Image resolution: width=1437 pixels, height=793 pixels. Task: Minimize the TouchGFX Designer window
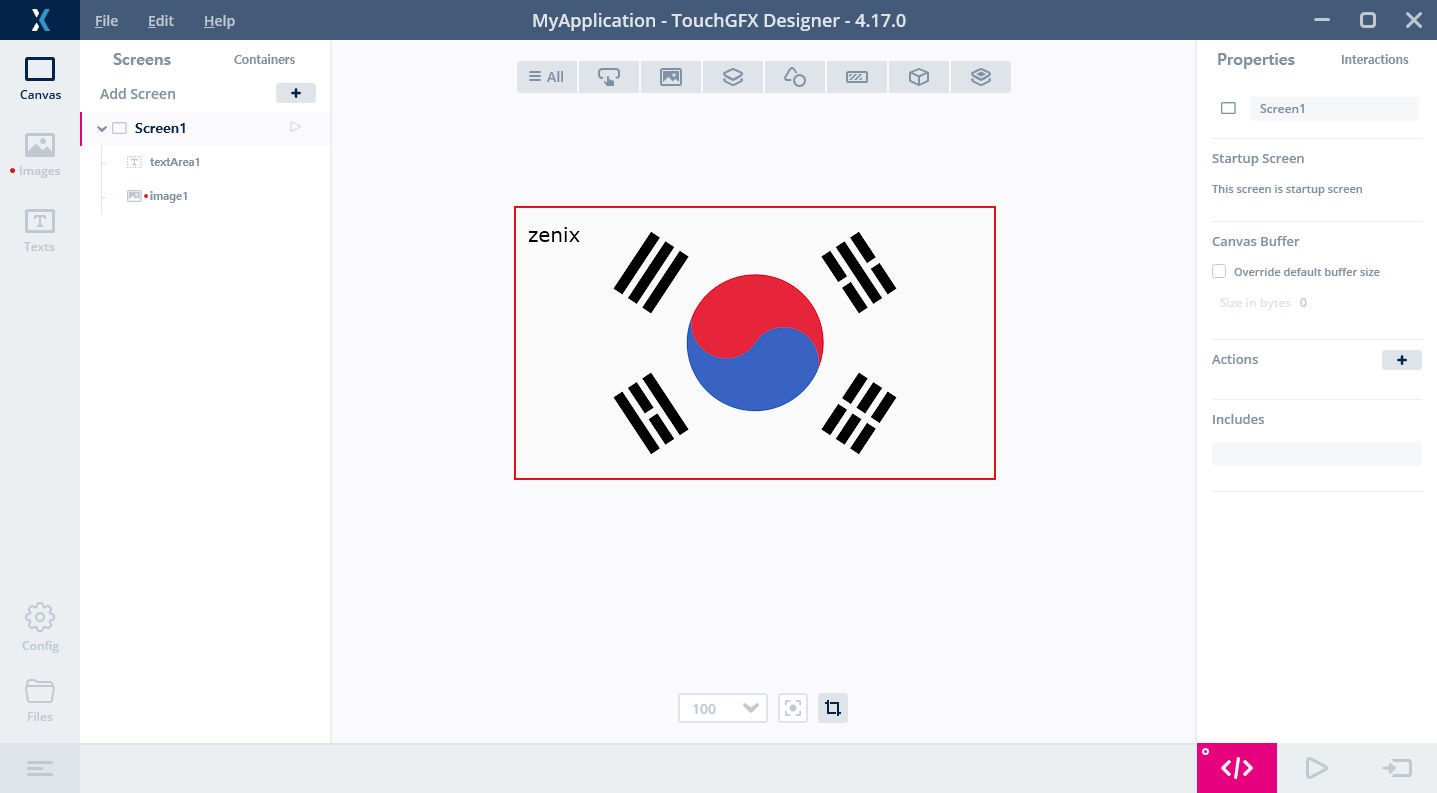(1323, 20)
